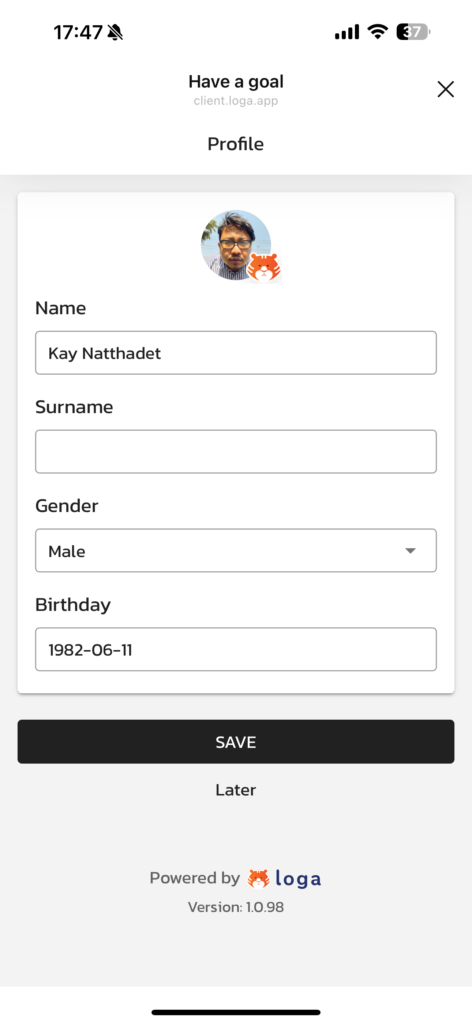472x1024 pixels.
Task: Tap the Have a goal page title
Action: click(x=236, y=82)
